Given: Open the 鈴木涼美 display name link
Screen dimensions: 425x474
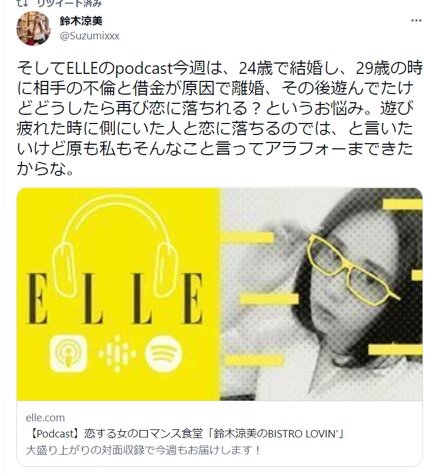Looking at the screenshot, I should [x=81, y=21].
